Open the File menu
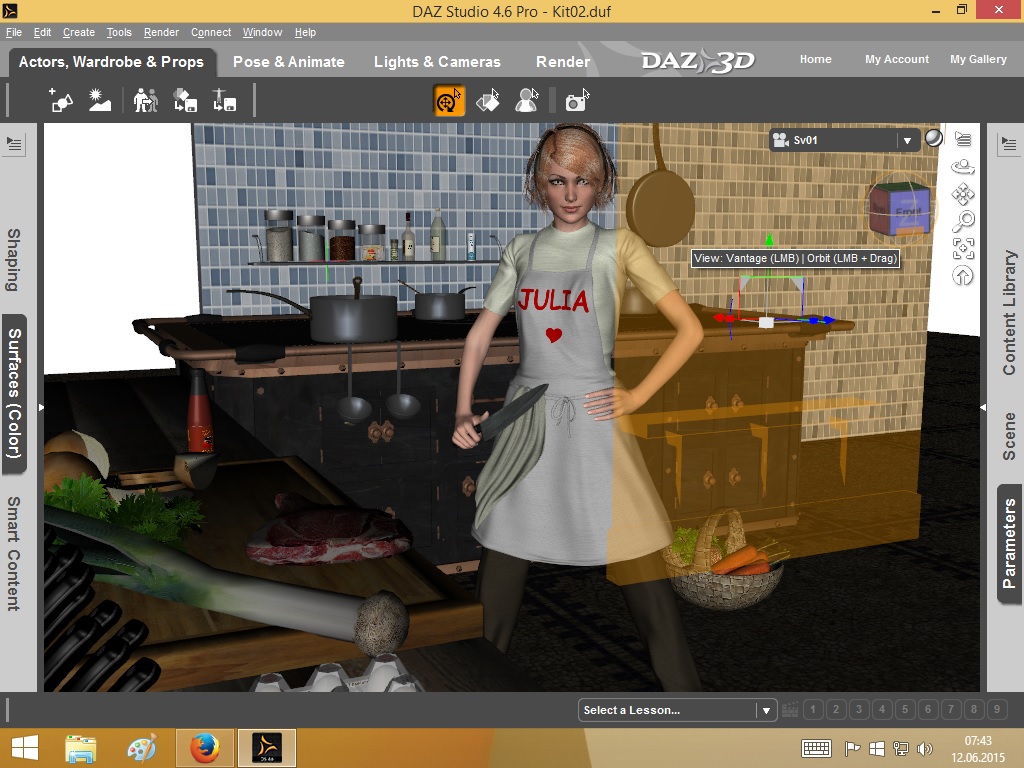Screen dimensions: 1024x768 14,32
